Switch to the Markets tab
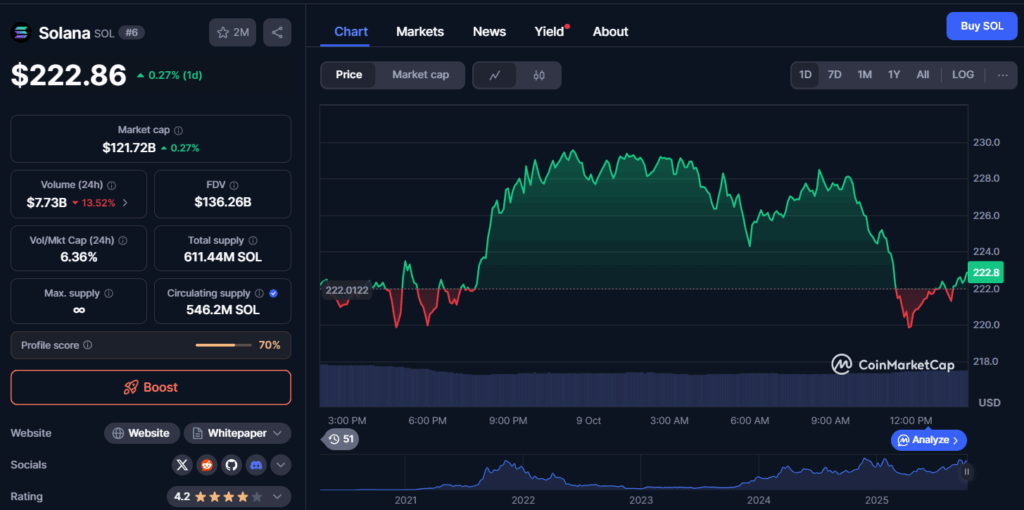Screen dimensions: 1024x510 (x=420, y=31)
